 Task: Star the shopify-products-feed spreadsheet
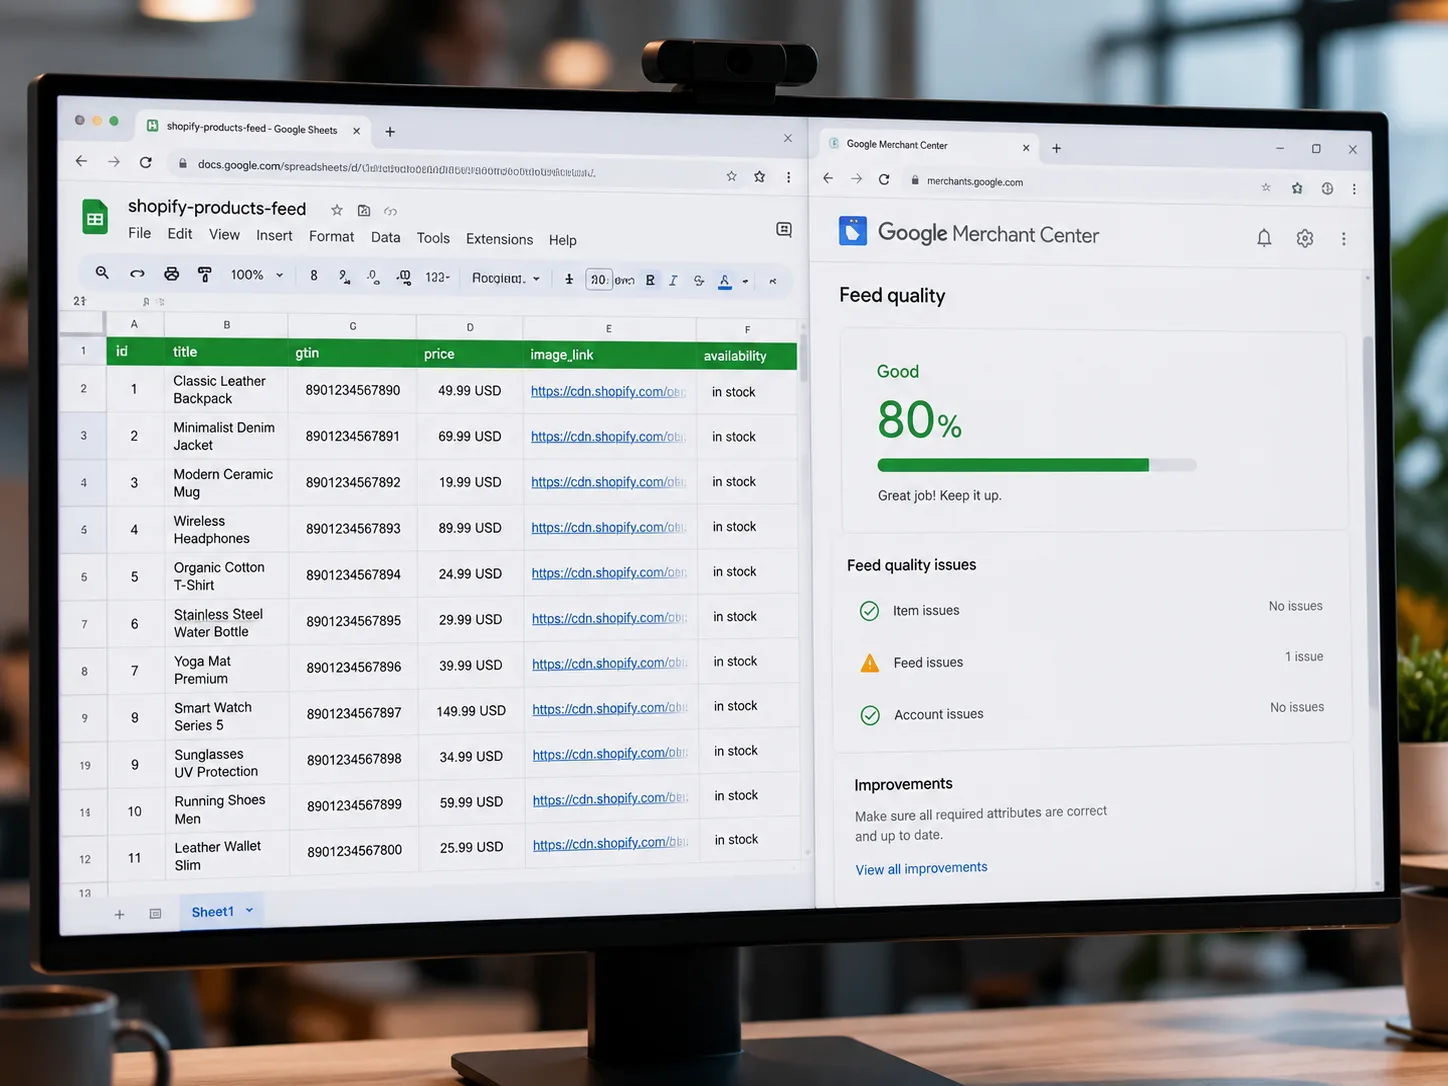click(x=337, y=210)
